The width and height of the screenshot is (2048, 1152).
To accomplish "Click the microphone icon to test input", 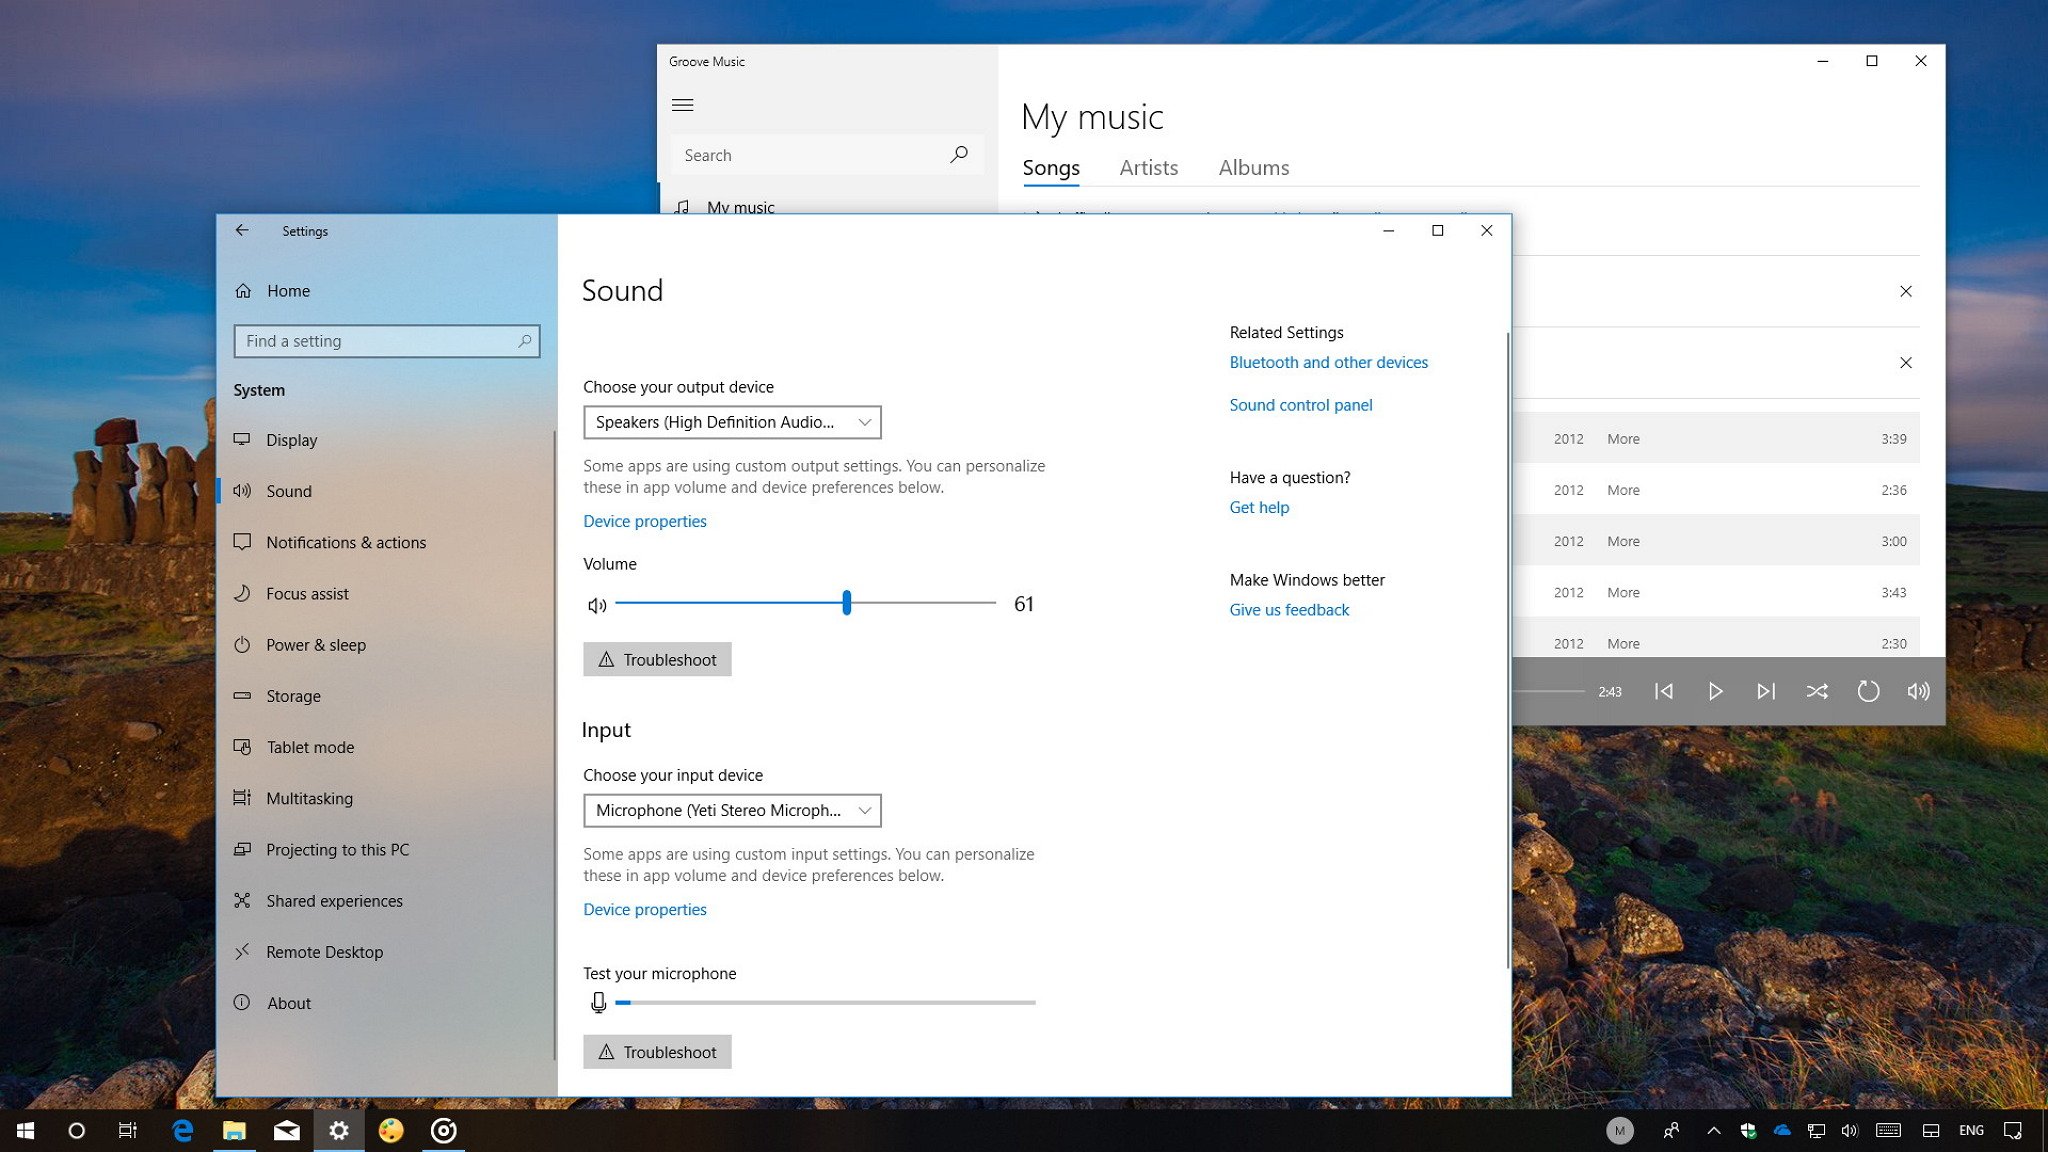I will [x=598, y=1000].
